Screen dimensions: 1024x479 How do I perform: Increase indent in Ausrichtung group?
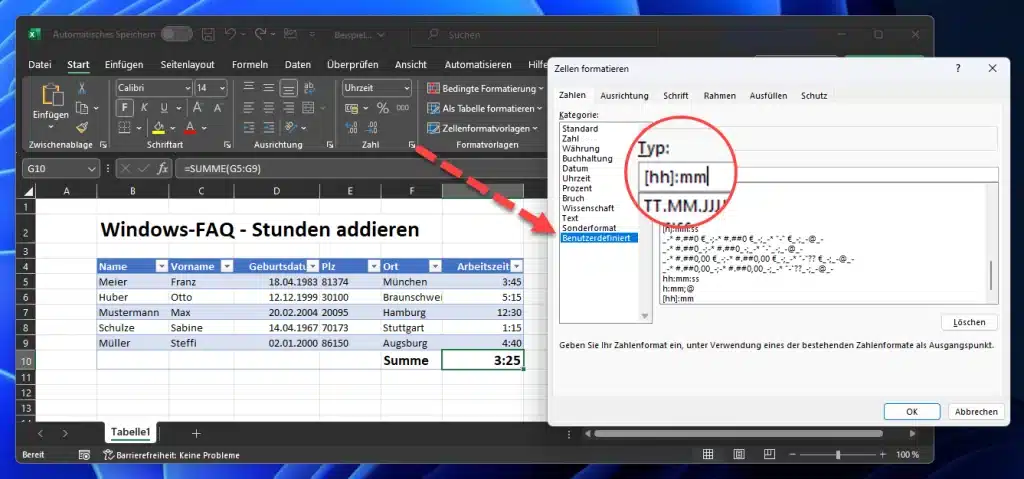(x=268, y=127)
